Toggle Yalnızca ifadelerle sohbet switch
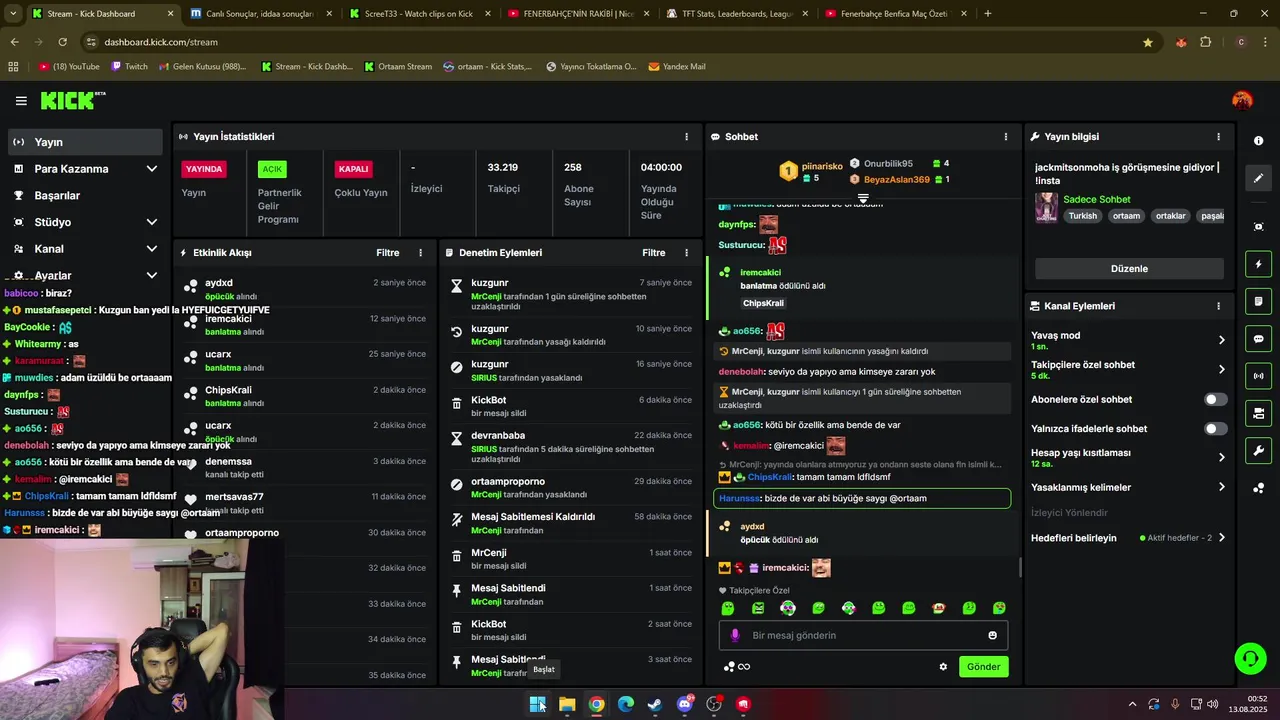 click(x=1215, y=428)
